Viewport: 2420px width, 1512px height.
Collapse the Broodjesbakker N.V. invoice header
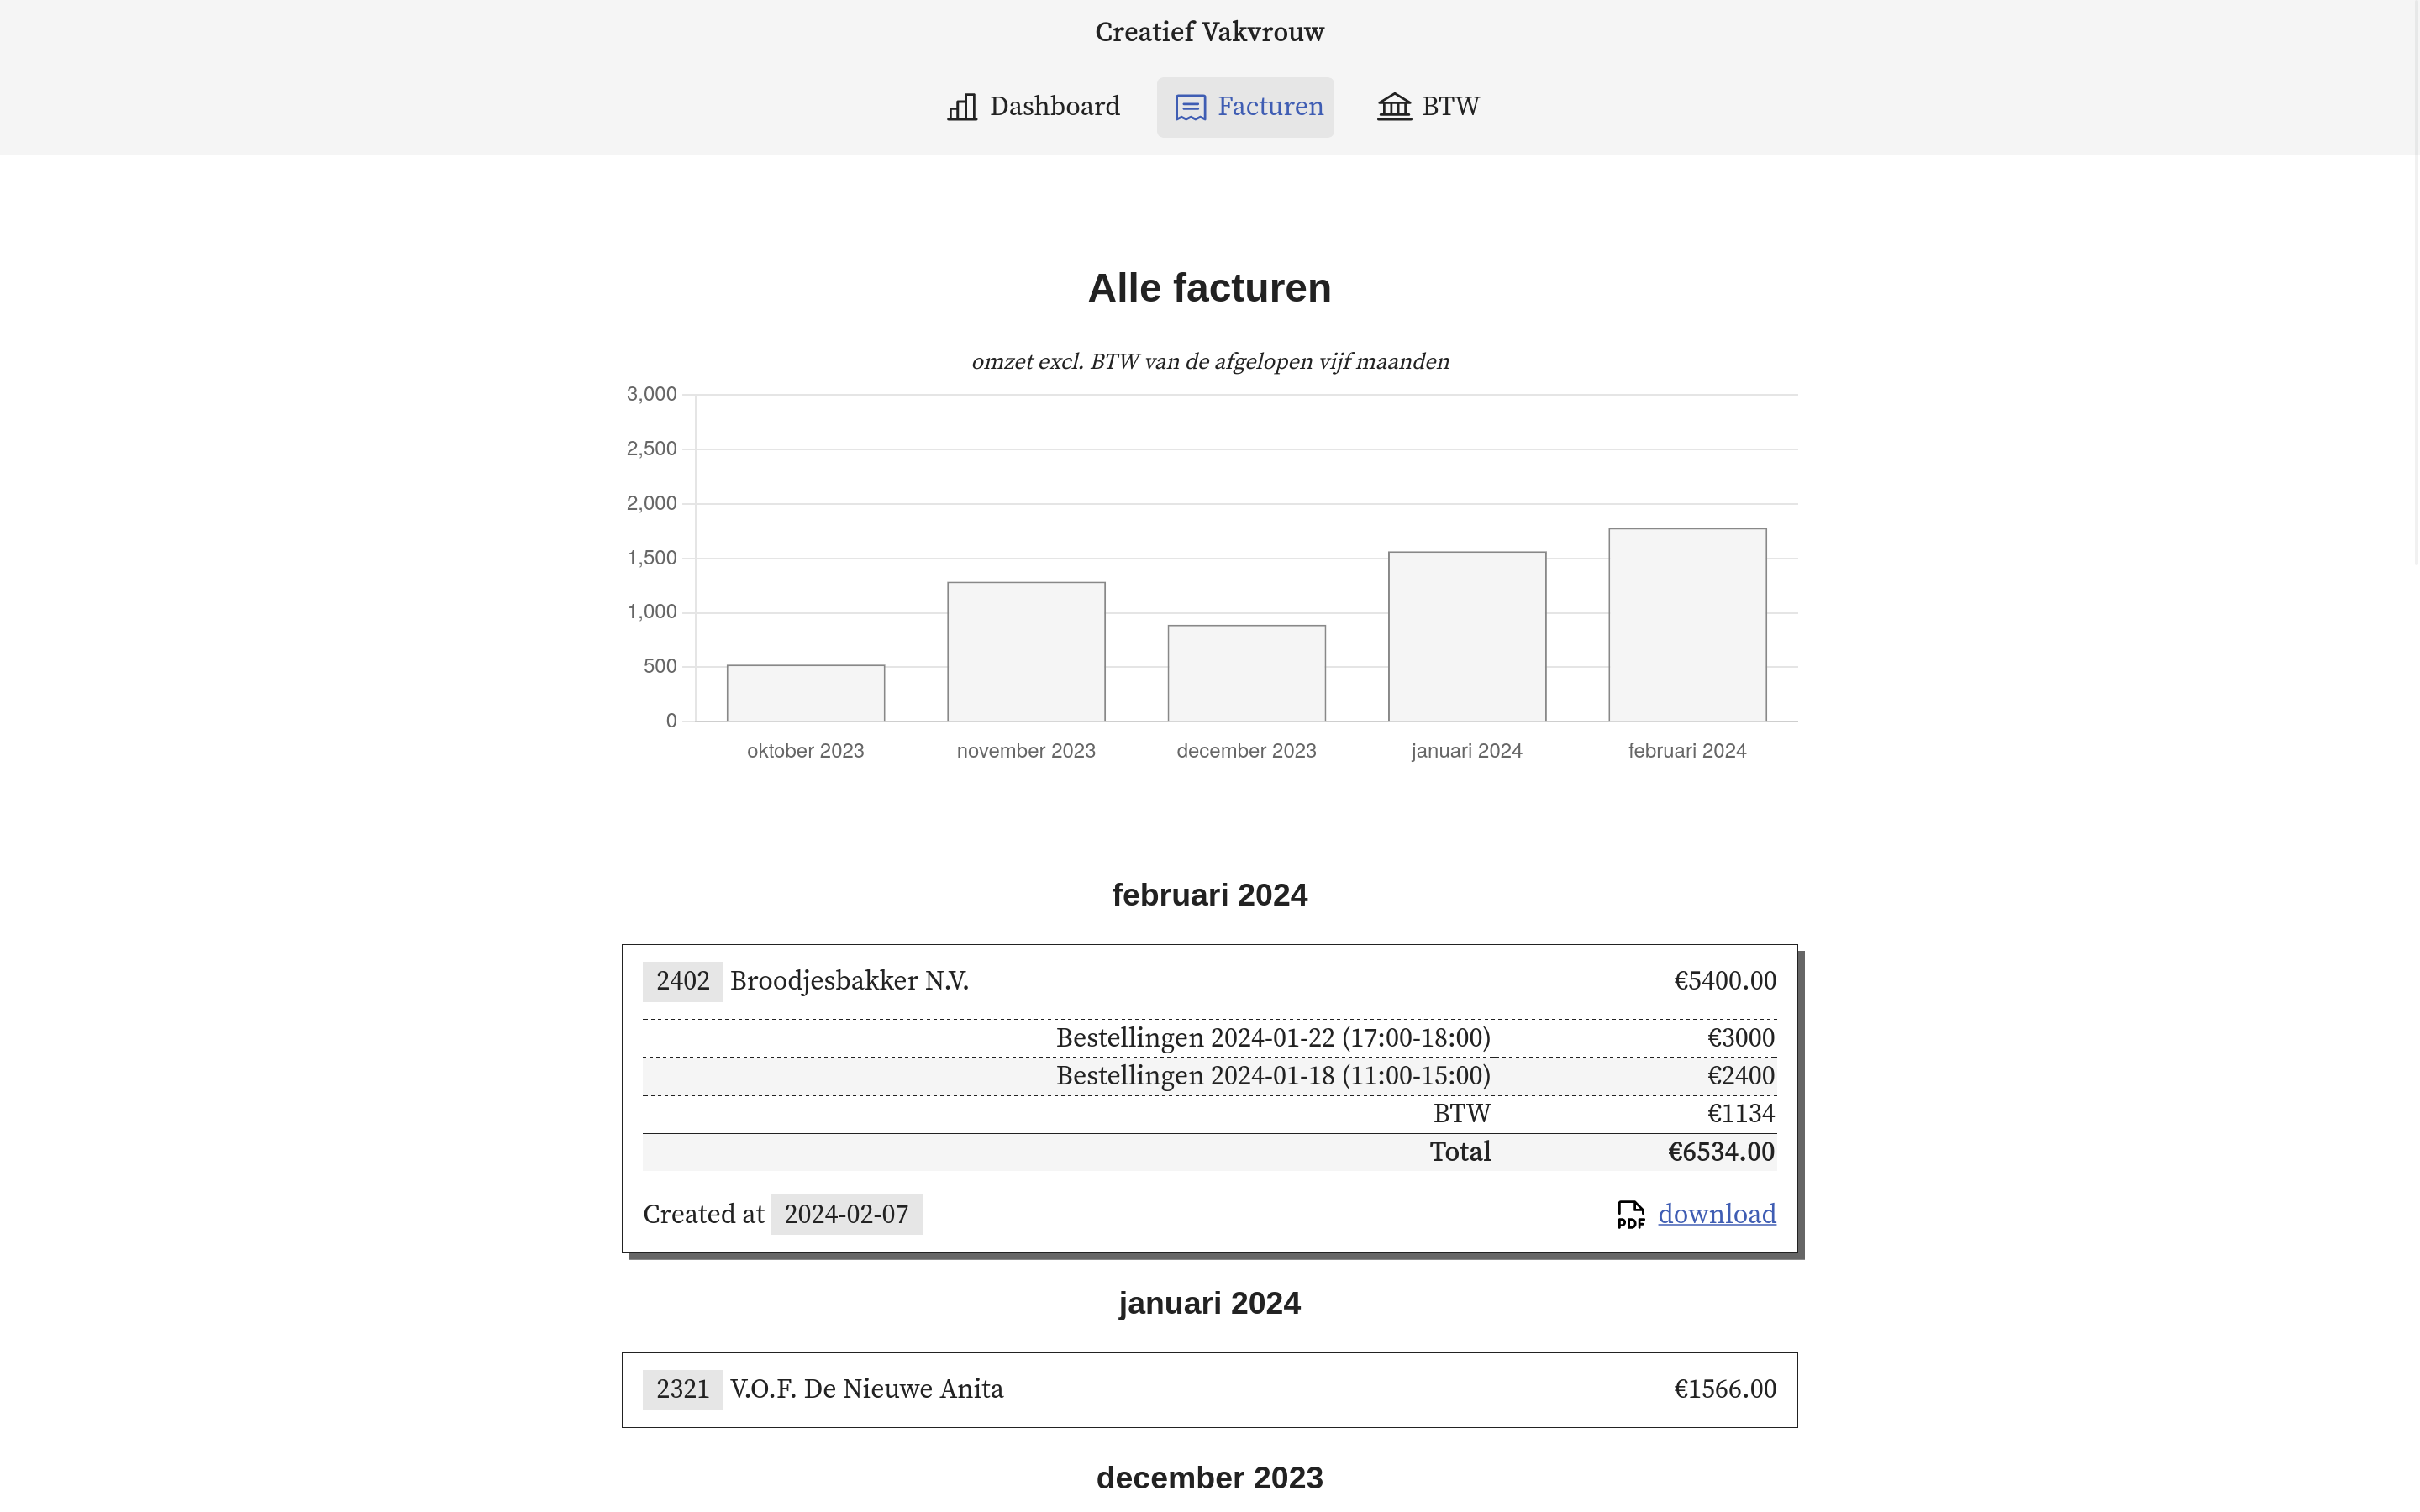1209,981
